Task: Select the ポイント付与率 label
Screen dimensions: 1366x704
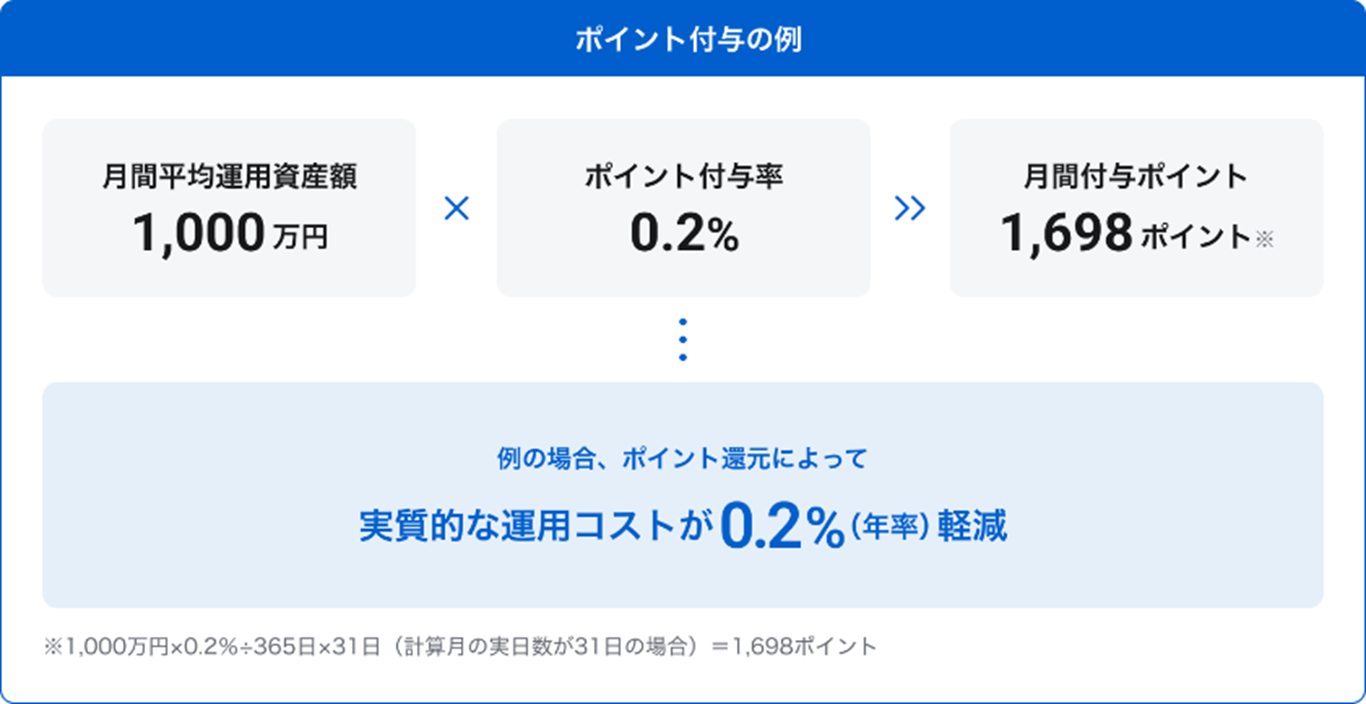Action: coord(683,177)
